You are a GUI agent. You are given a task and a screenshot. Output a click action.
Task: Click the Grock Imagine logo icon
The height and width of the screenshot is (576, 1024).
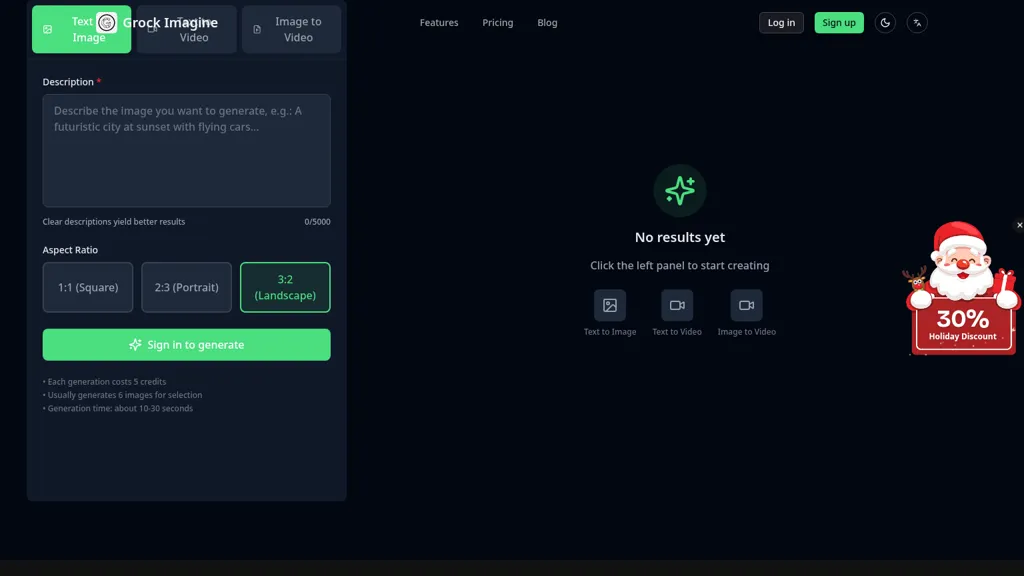[x=106, y=23]
